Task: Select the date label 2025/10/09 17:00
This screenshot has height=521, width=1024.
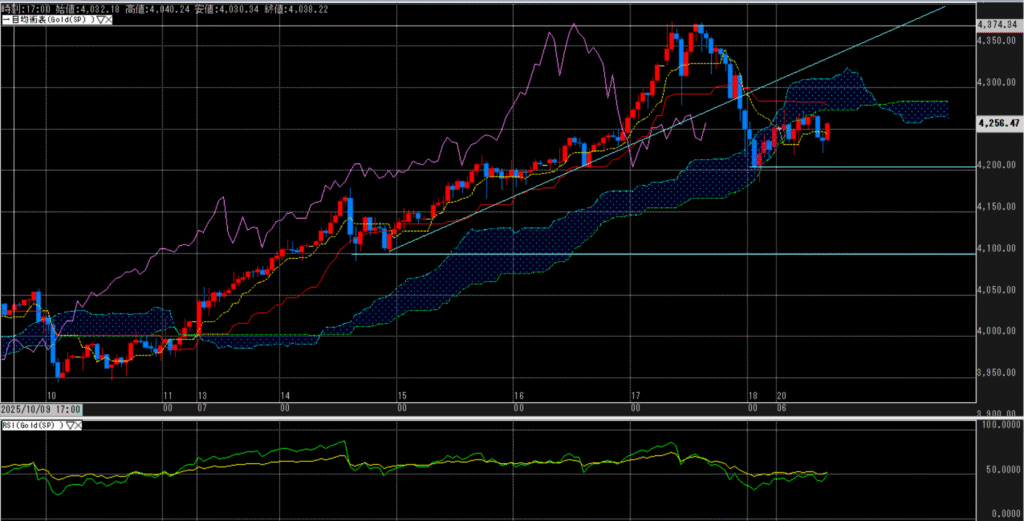Action: click(41, 410)
